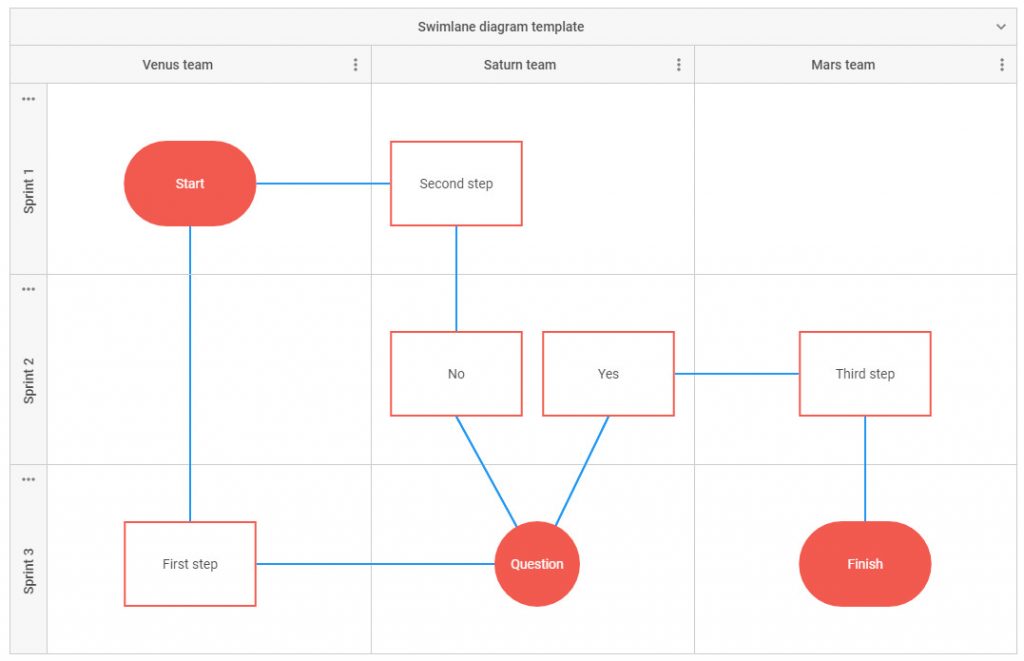Screen dimensions: 1024x661
Task: Select the First step box
Action: tap(190, 564)
